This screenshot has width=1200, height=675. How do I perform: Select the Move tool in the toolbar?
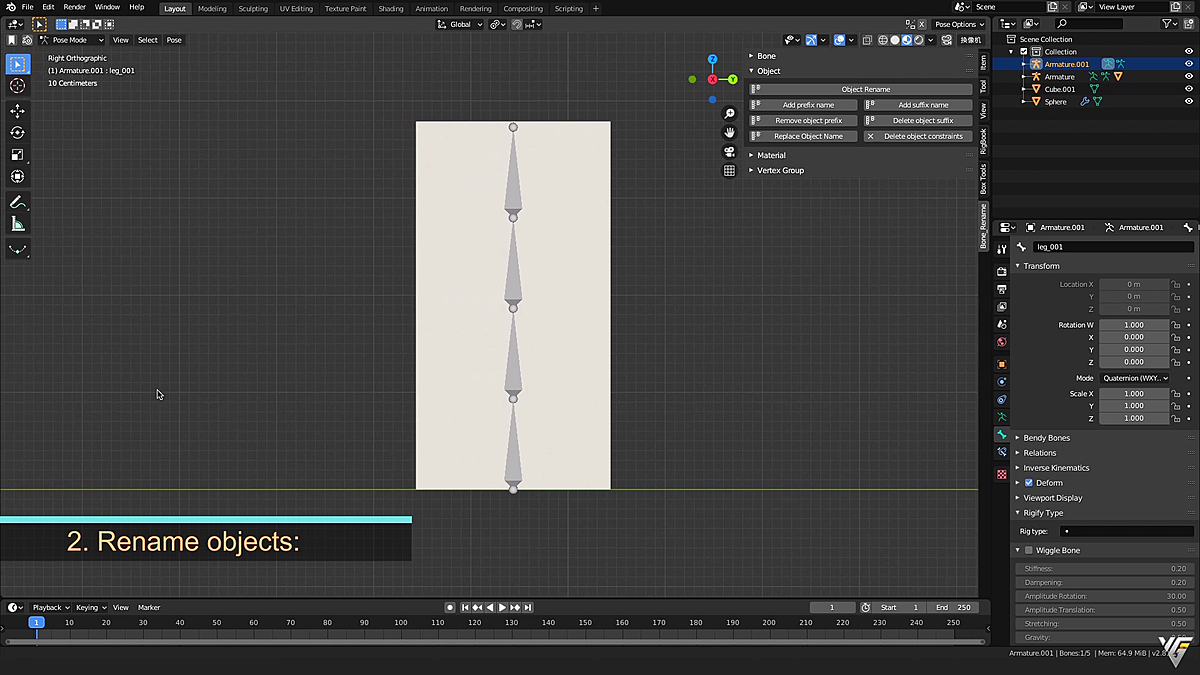16,111
